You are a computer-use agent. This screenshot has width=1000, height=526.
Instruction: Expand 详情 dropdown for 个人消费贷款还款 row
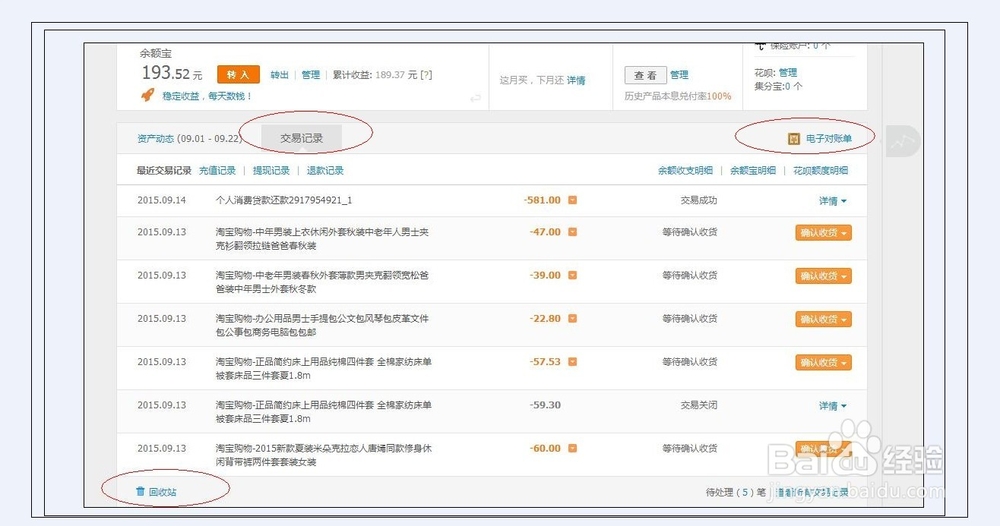pyautogui.click(x=833, y=201)
